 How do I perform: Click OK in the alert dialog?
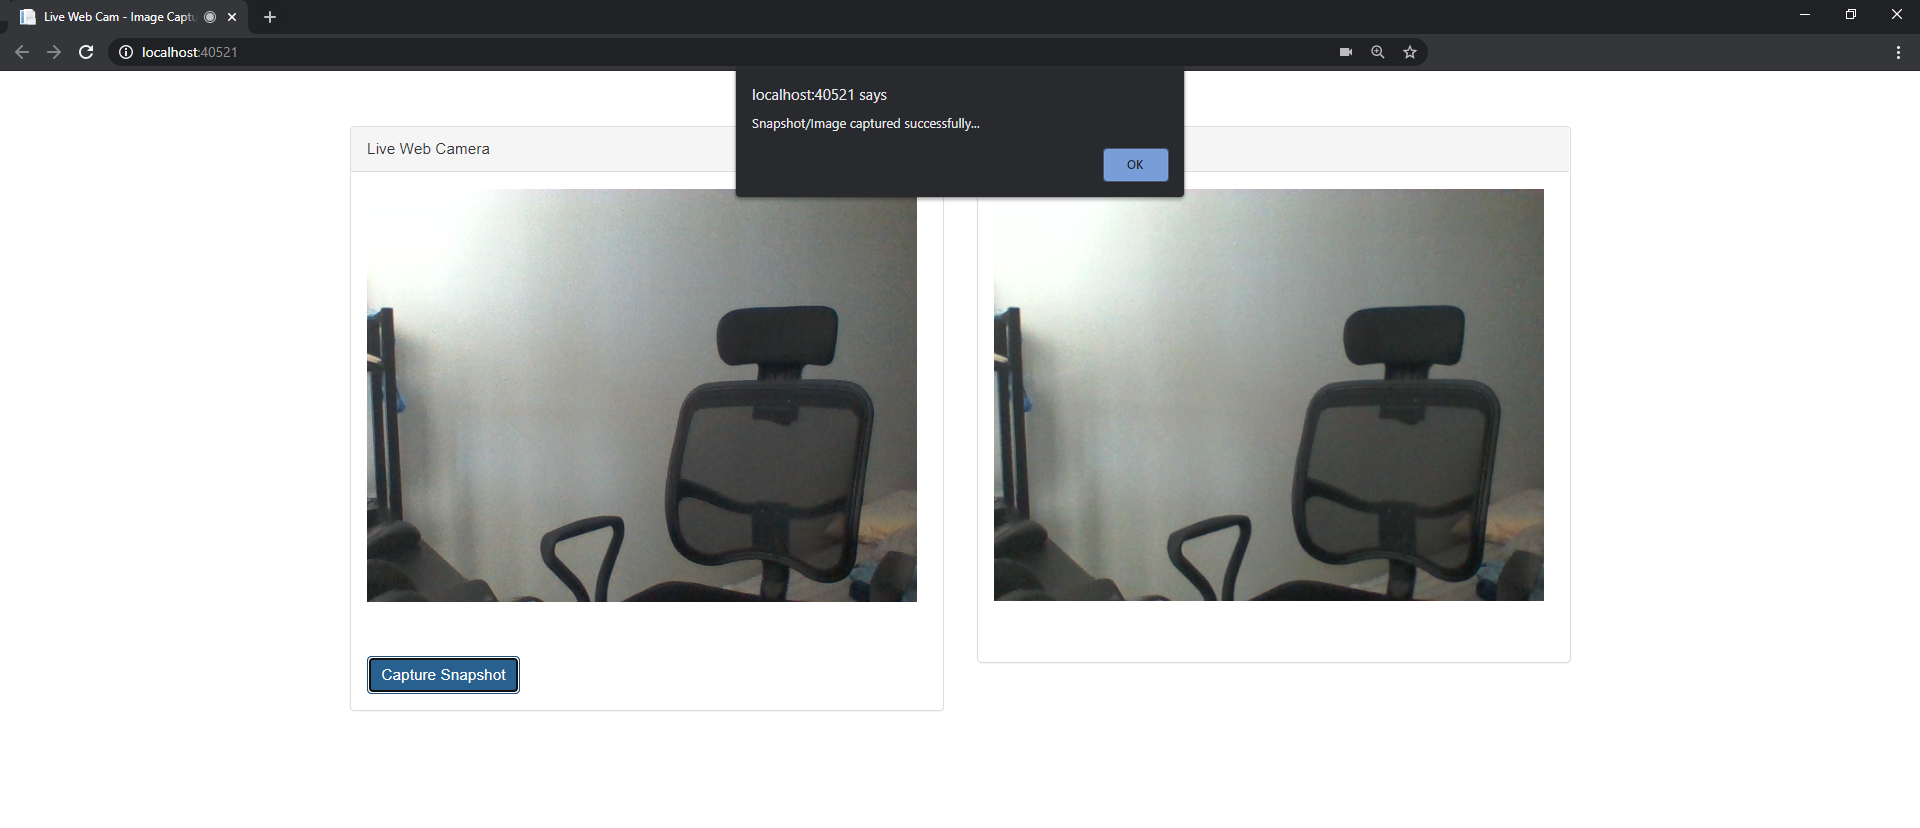(x=1135, y=165)
